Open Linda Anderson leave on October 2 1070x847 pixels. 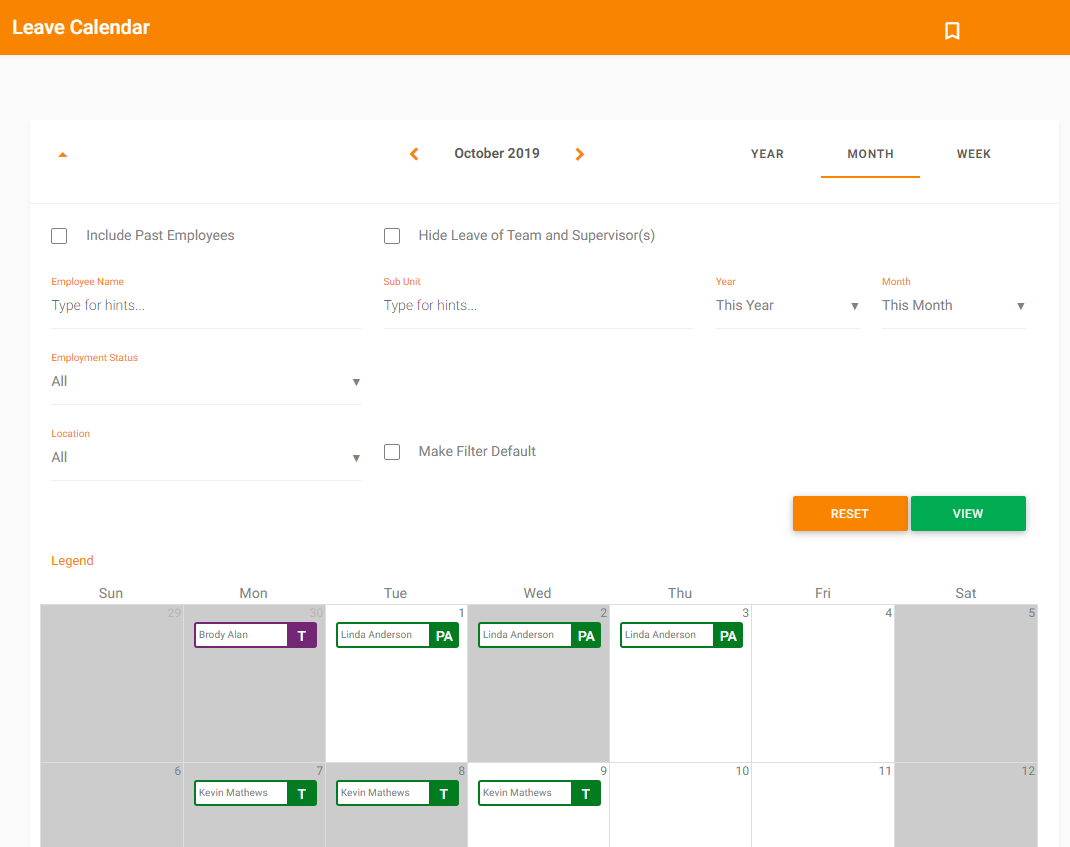coord(539,635)
